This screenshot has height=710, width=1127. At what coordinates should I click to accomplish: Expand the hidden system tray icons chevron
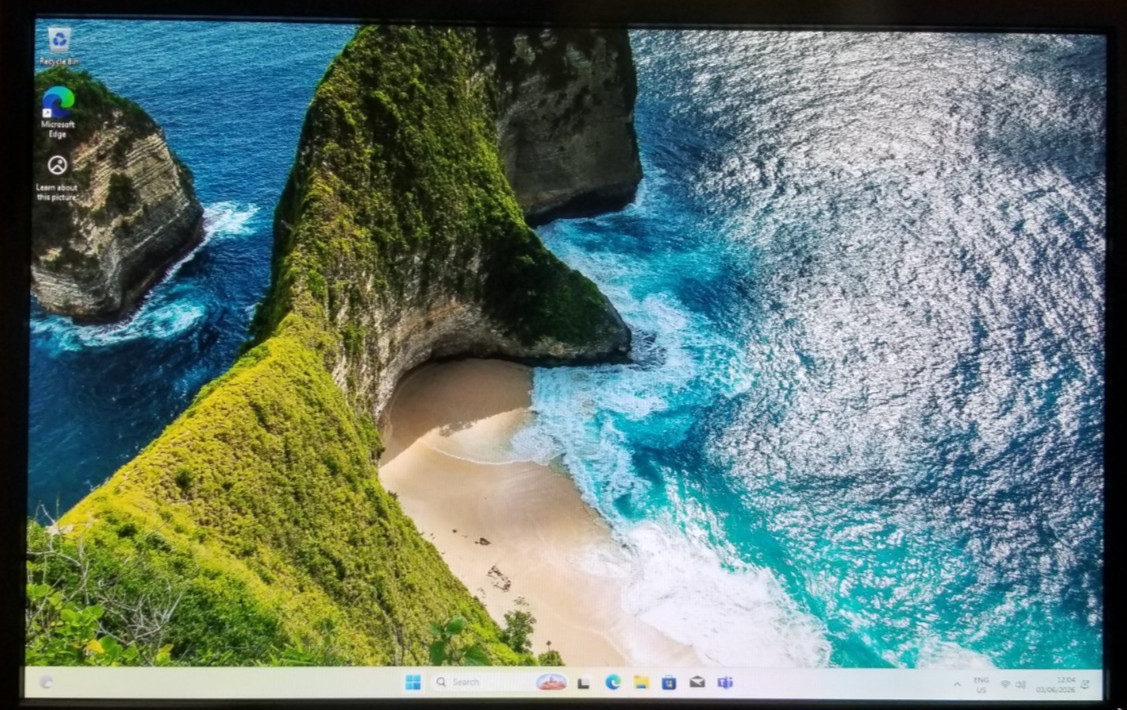pyautogui.click(x=957, y=684)
